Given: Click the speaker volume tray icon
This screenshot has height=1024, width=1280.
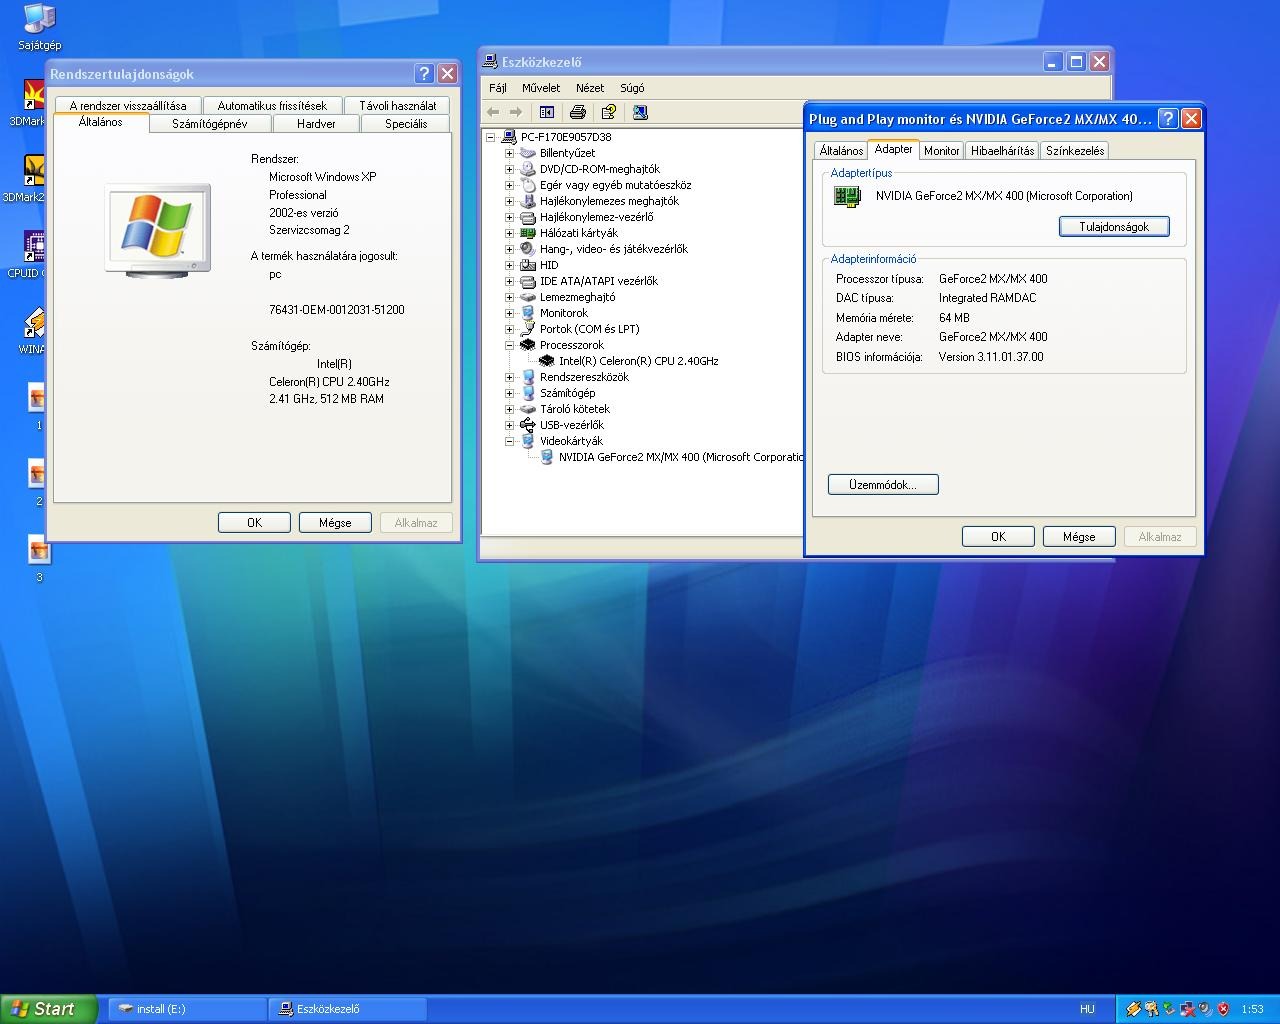Looking at the screenshot, I should coord(1206,1010).
